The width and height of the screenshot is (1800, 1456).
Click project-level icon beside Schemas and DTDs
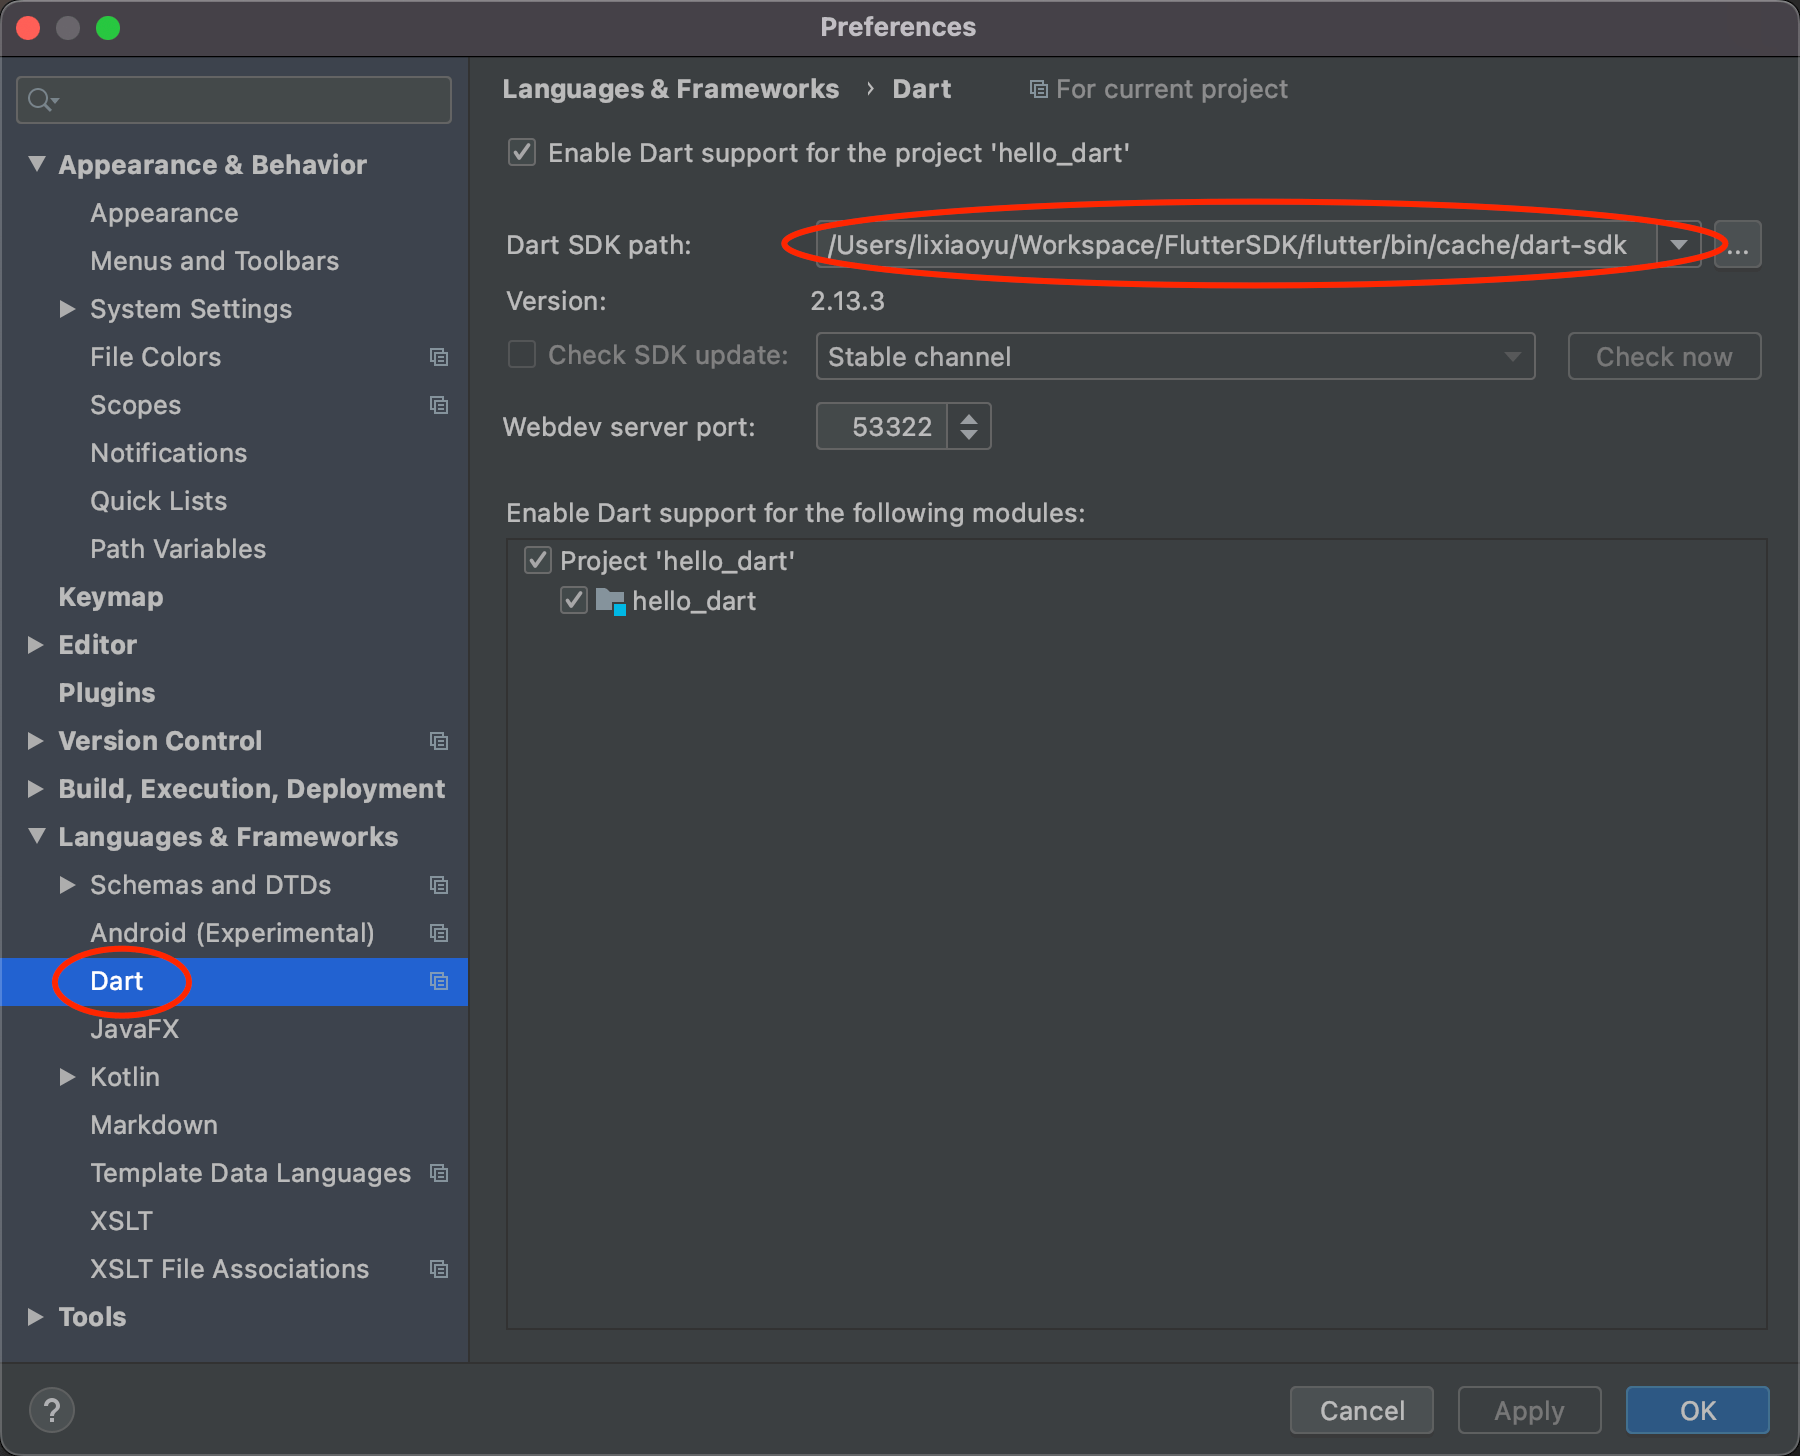(x=438, y=885)
